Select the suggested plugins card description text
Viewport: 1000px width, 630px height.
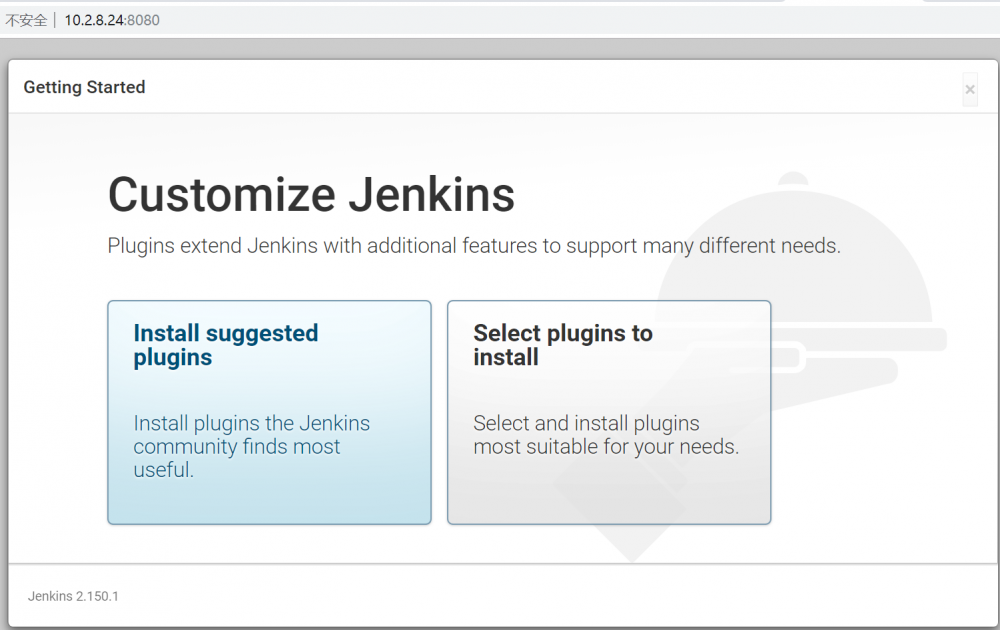[252, 446]
